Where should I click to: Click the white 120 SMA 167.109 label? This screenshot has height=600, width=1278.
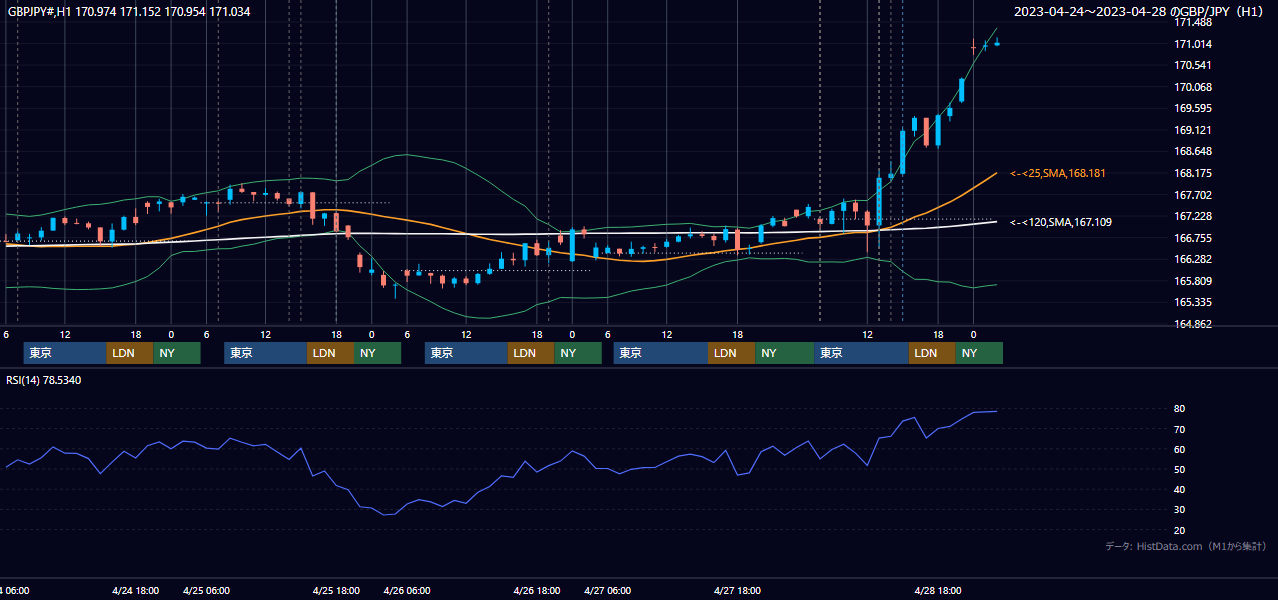tap(1061, 222)
